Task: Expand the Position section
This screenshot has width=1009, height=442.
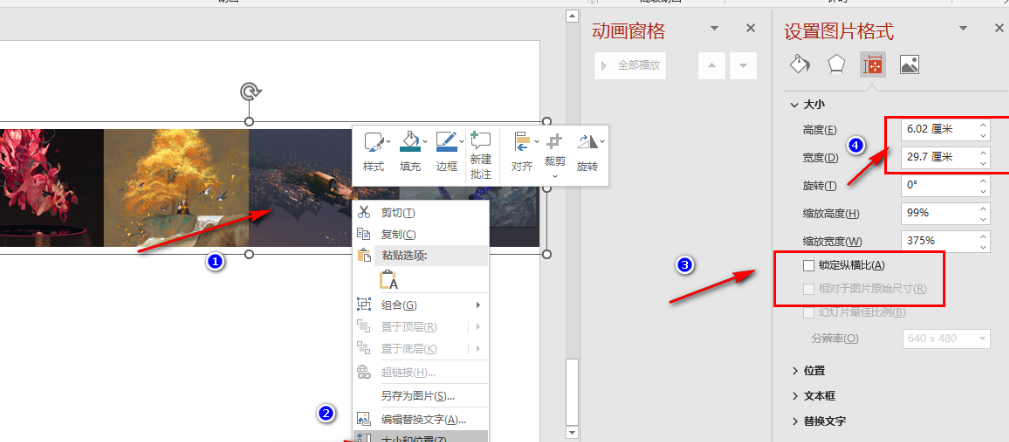Action: (x=808, y=371)
